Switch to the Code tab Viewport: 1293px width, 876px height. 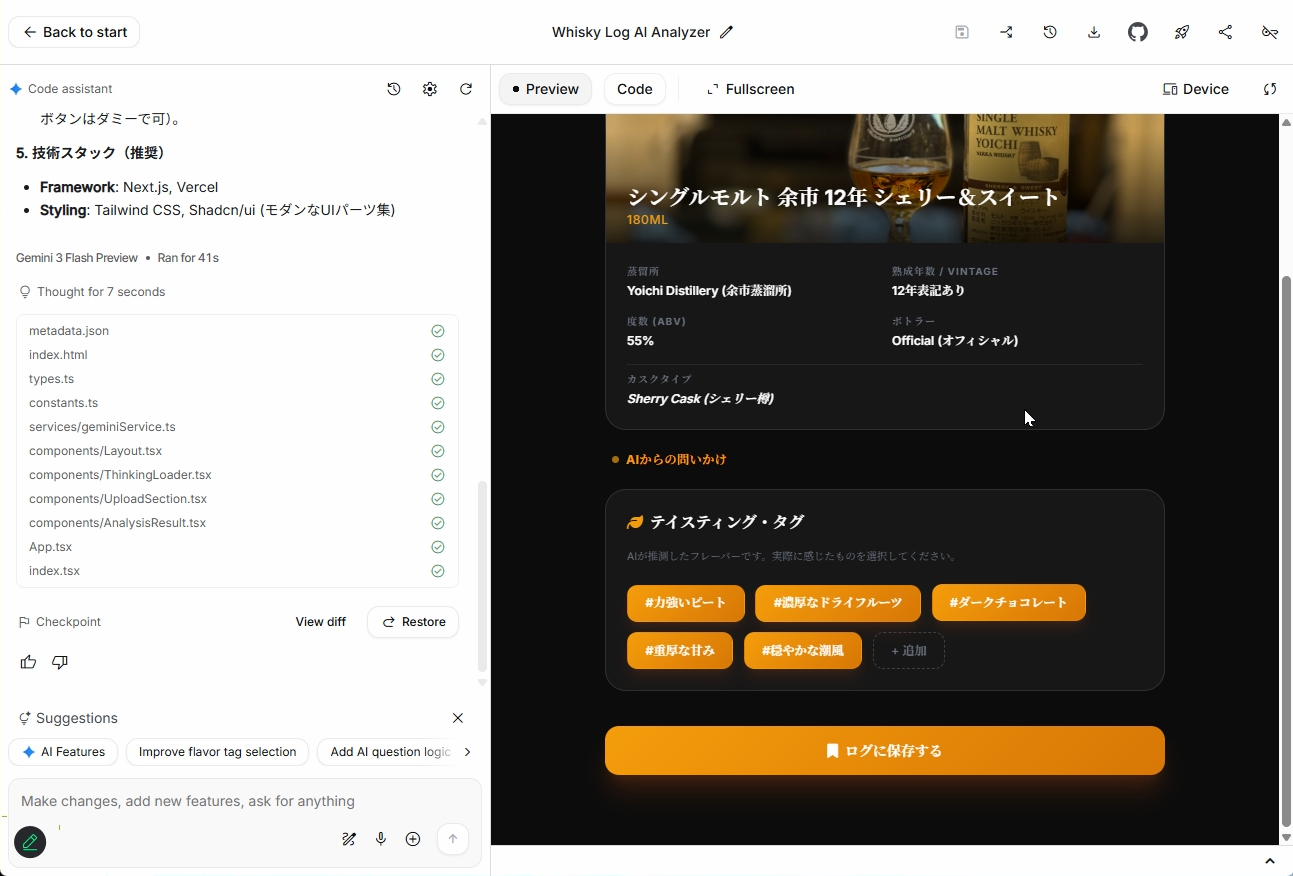click(x=634, y=89)
